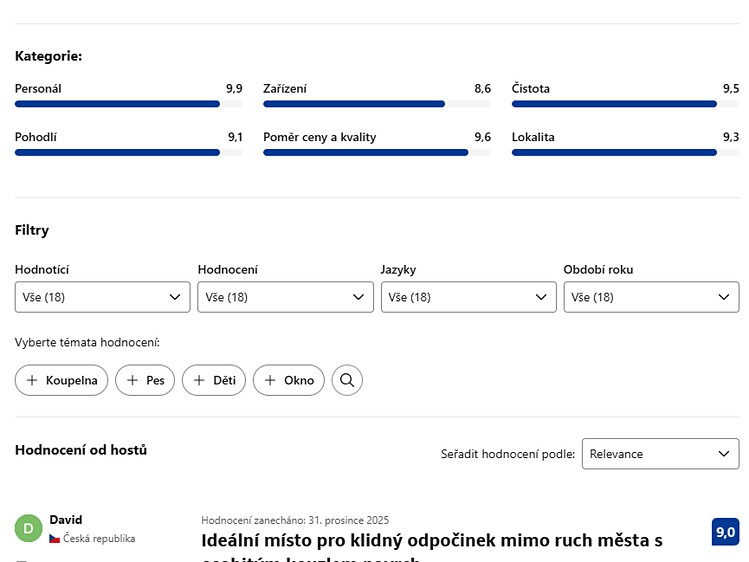Toggle the Okno topic filter
Viewport: 749px width, 562px height.
pos(289,380)
